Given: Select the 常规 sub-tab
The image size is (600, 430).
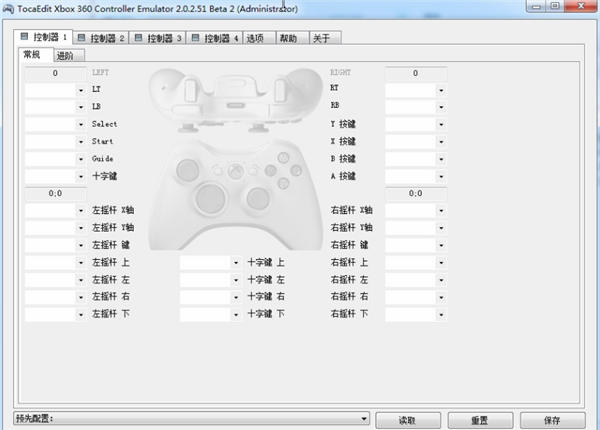Looking at the screenshot, I should 36,55.
